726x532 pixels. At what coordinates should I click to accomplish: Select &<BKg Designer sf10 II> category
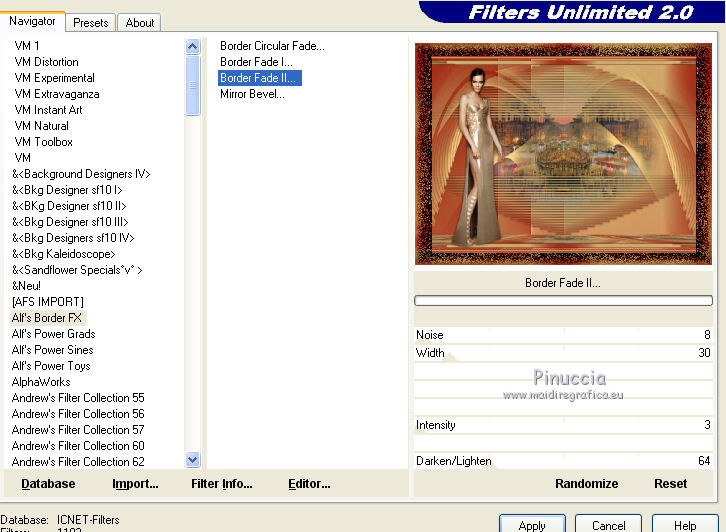(69, 206)
